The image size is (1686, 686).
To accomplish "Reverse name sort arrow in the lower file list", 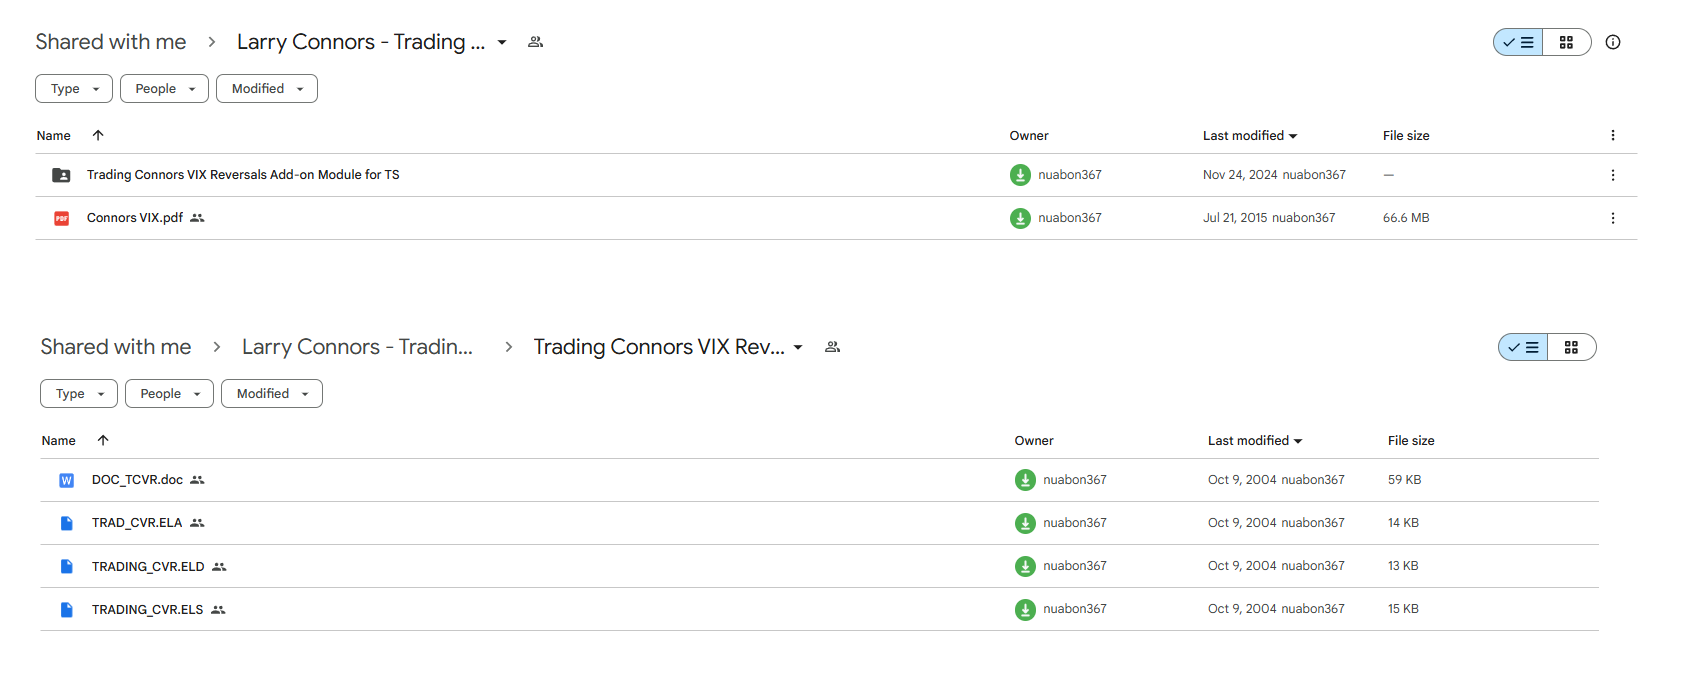I will [x=103, y=440].
